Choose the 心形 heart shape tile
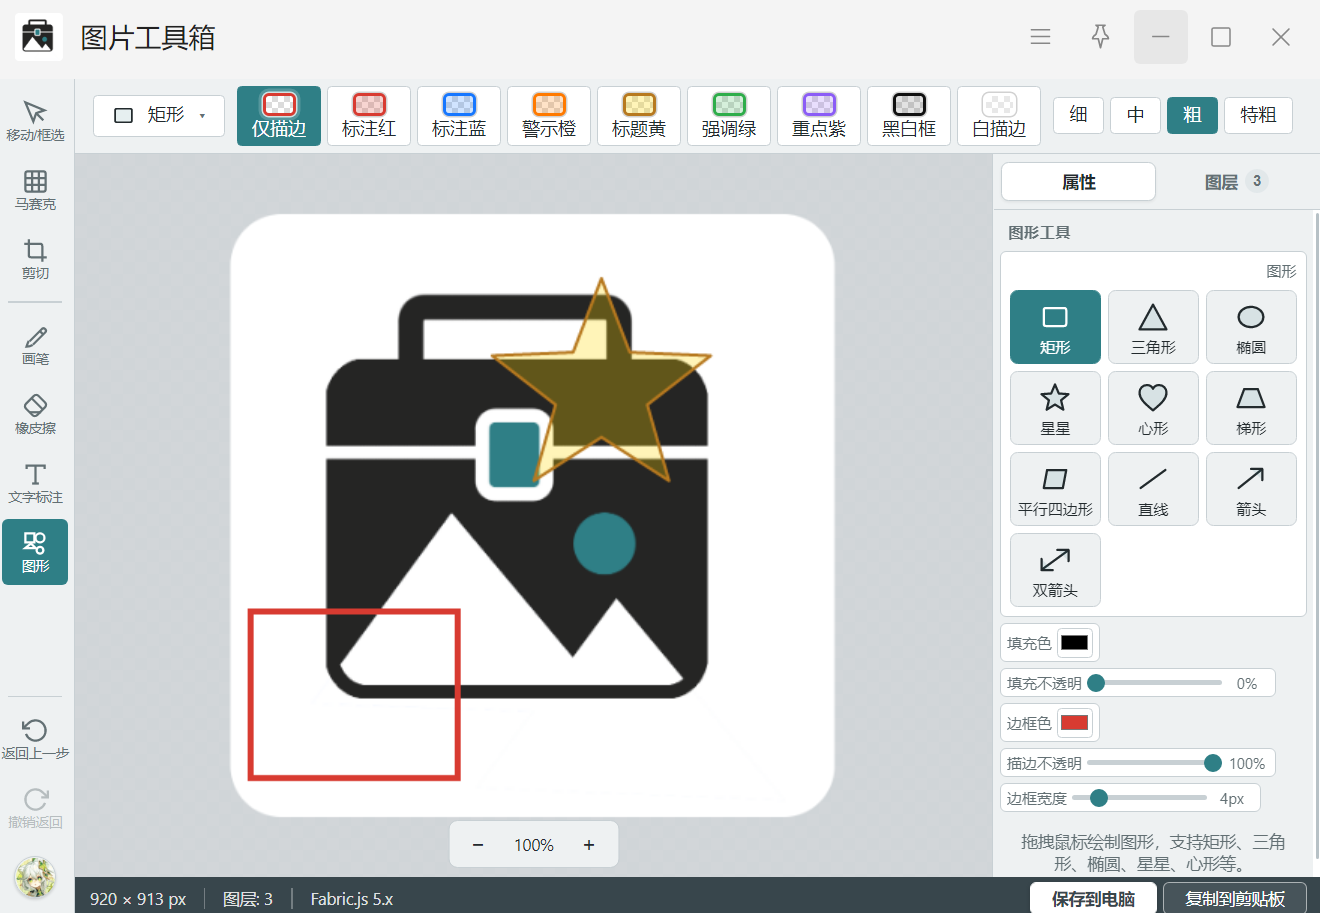Screen dimensions: 1320x913 1153,408
